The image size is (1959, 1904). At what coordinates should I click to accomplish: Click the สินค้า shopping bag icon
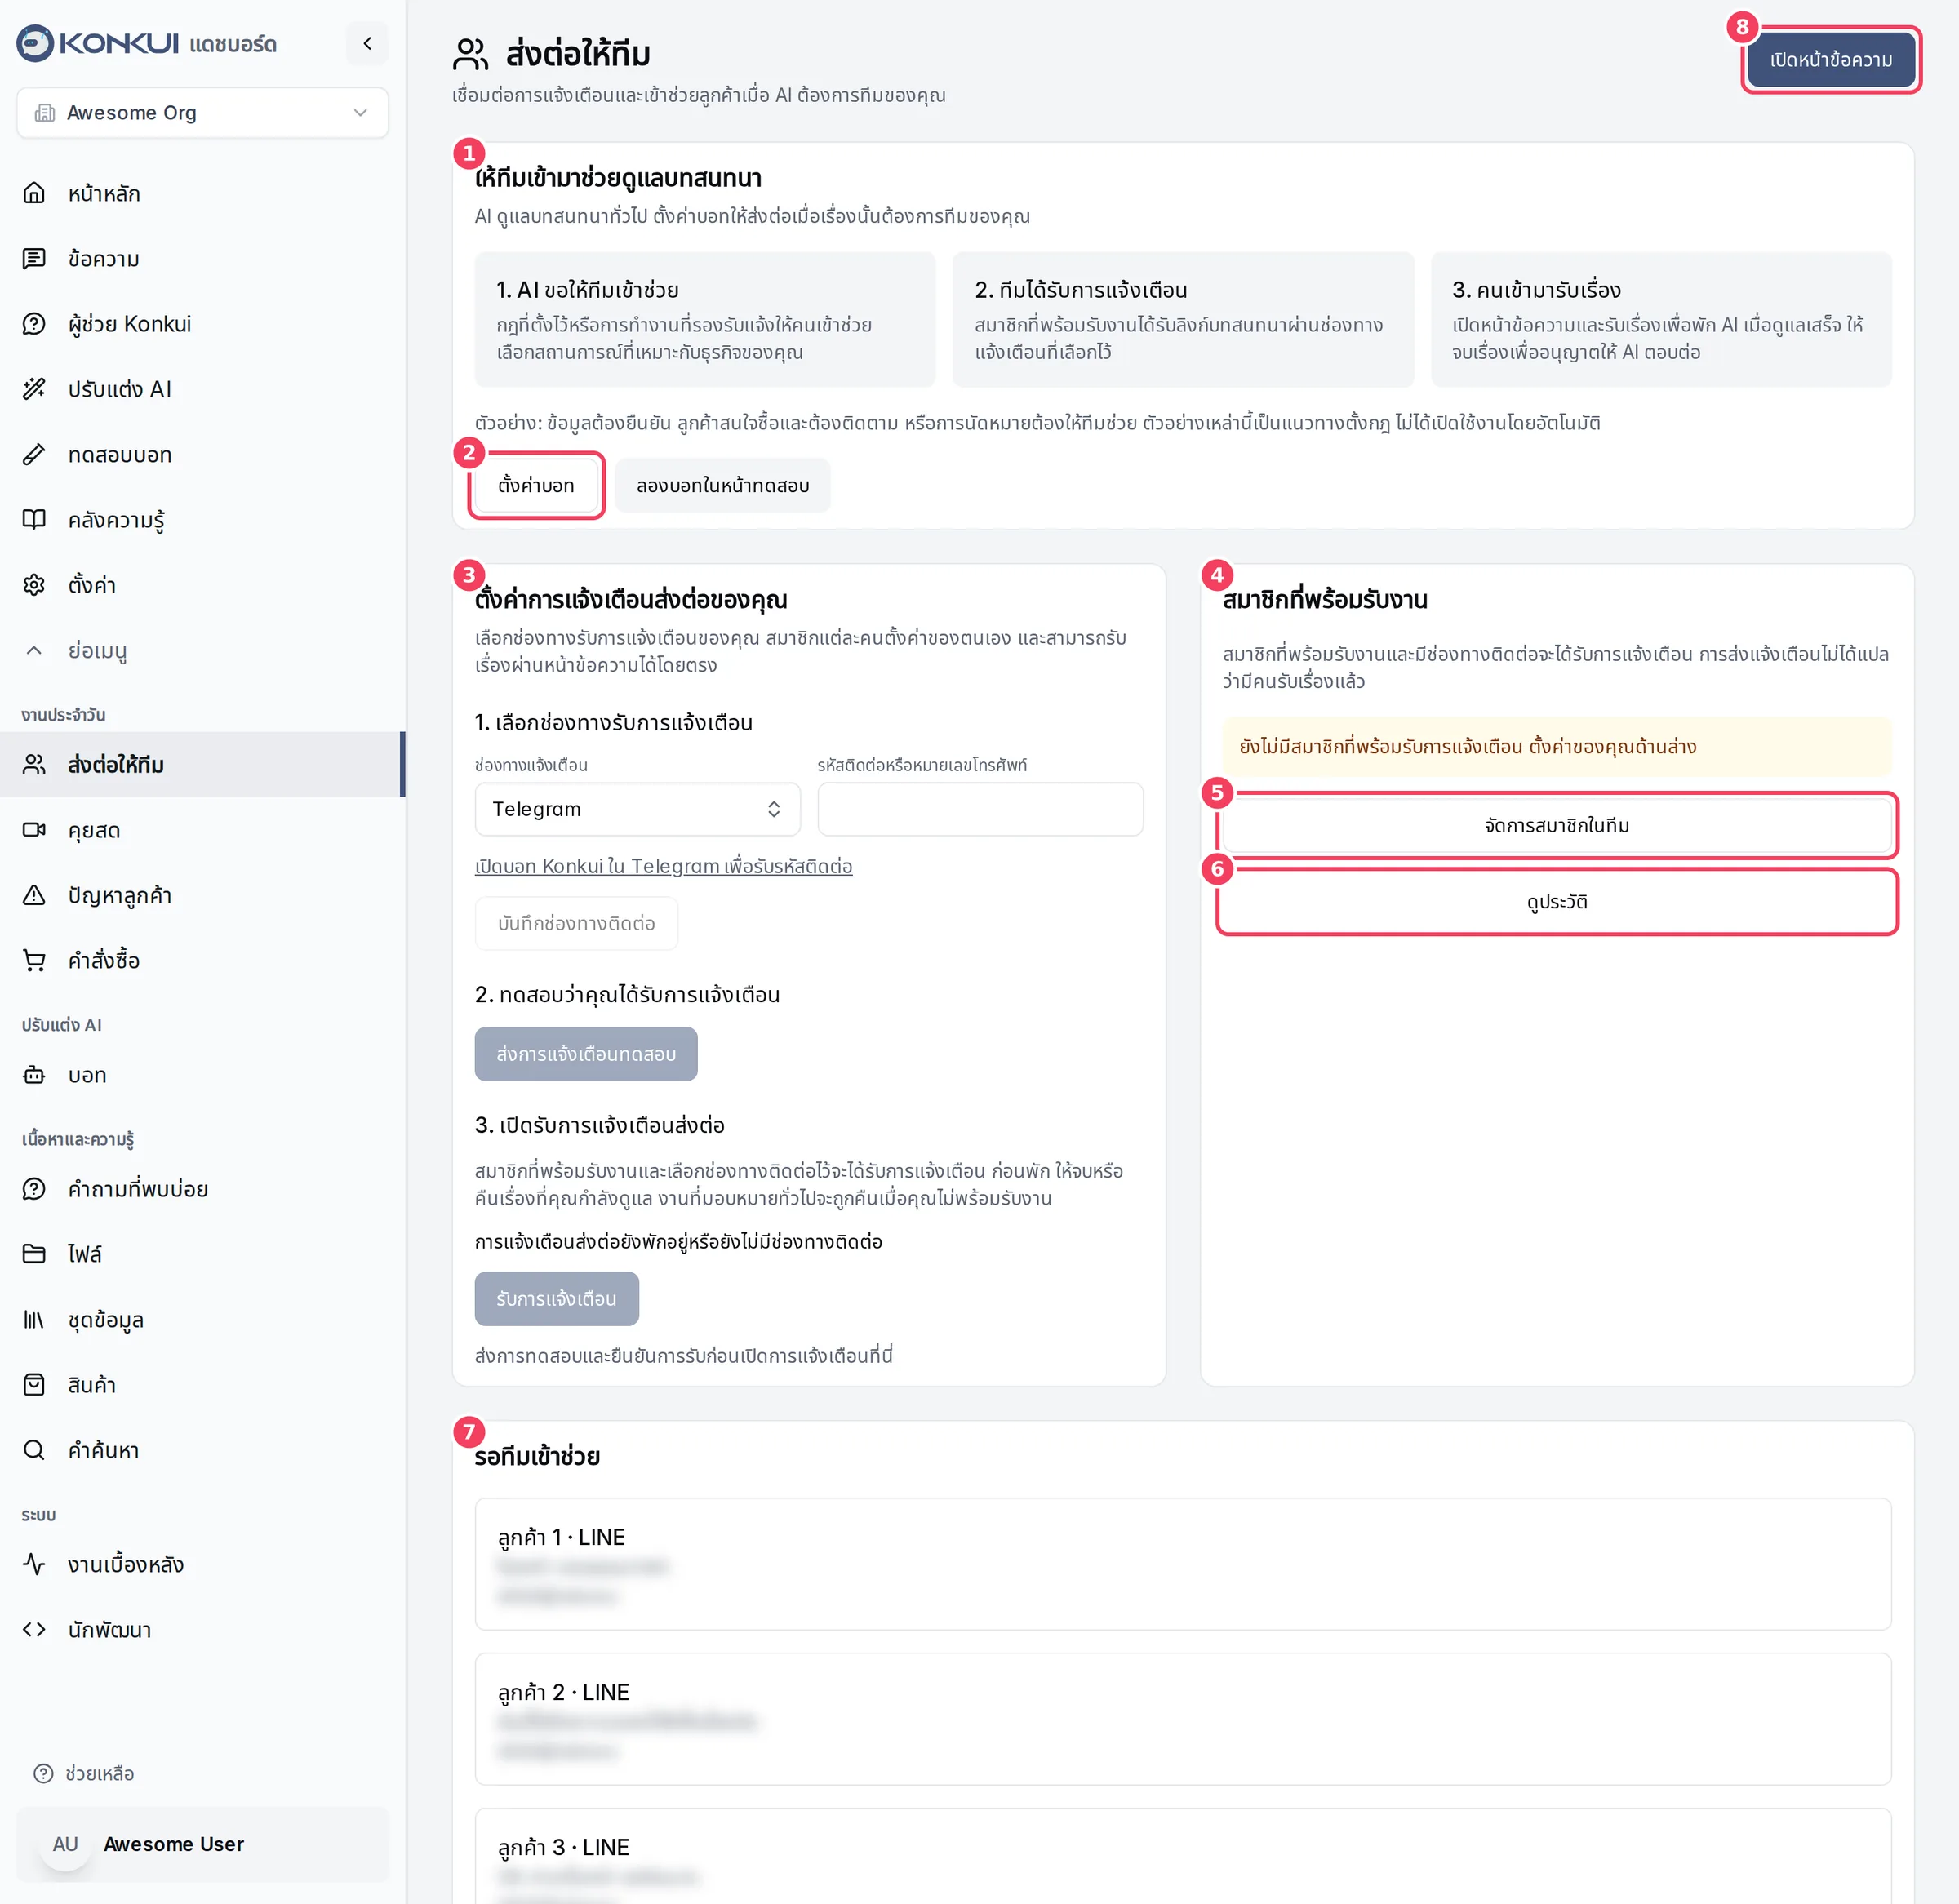[34, 1385]
